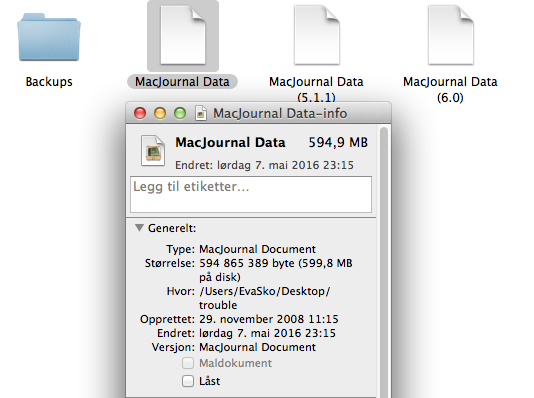This screenshot has width=534, height=398.
Task: Click the Type value MacJournal Document
Action: pyautogui.click(x=257, y=249)
